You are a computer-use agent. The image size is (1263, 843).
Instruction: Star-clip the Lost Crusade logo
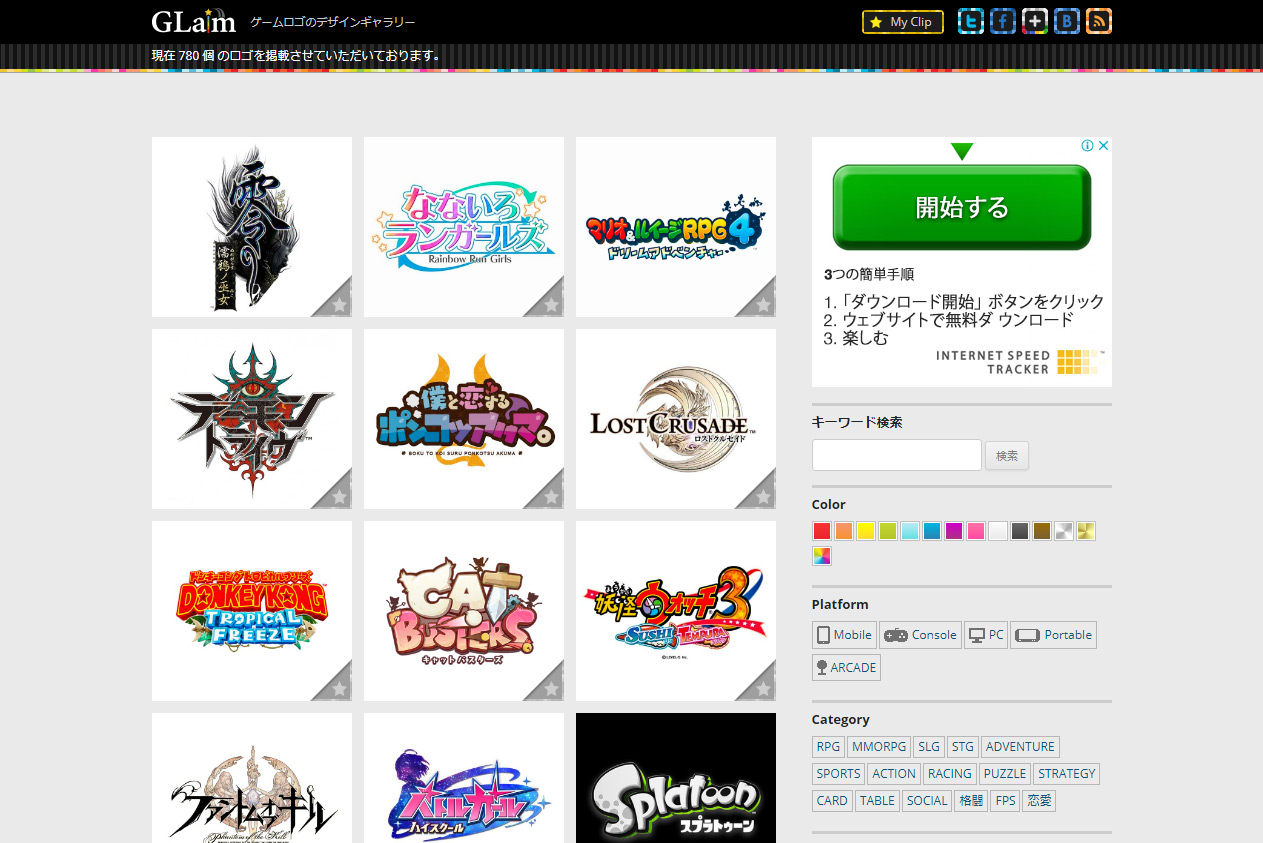coord(762,495)
